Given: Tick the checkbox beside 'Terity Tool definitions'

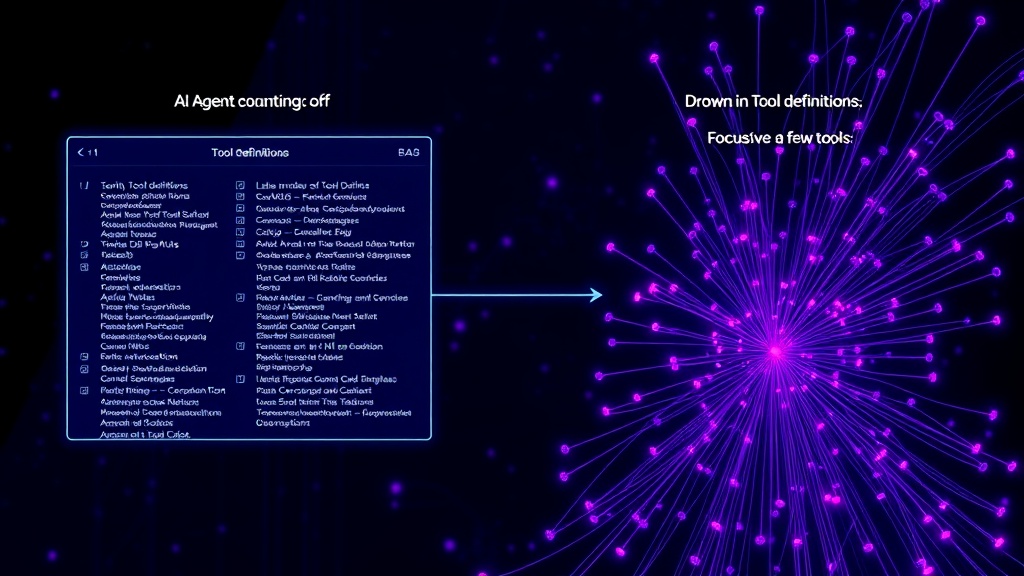Looking at the screenshot, I should click(x=84, y=185).
